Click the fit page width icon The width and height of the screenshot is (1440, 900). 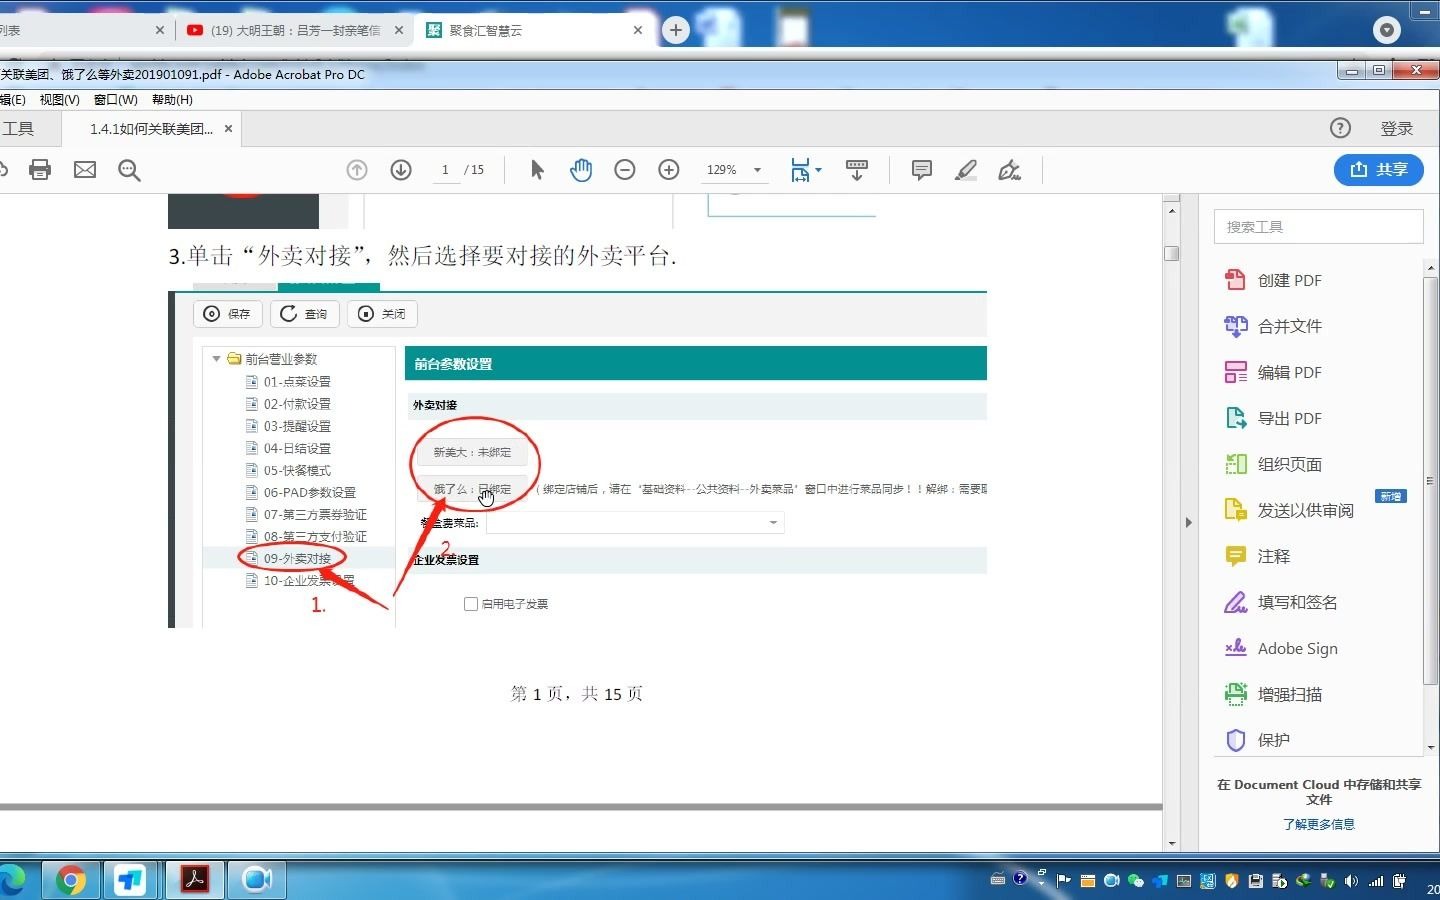pyautogui.click(x=800, y=170)
